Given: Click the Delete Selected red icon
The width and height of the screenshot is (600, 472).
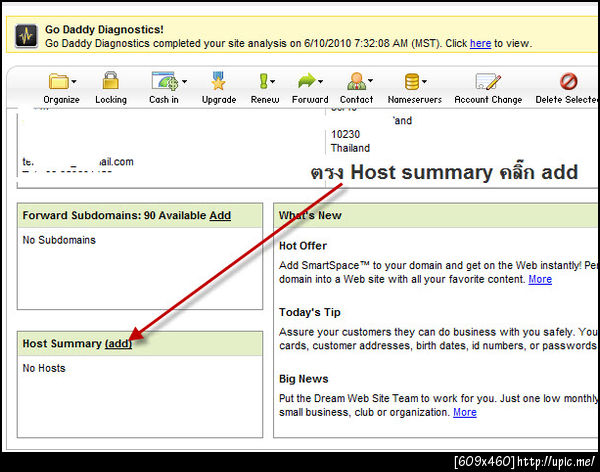Looking at the screenshot, I should 569,81.
